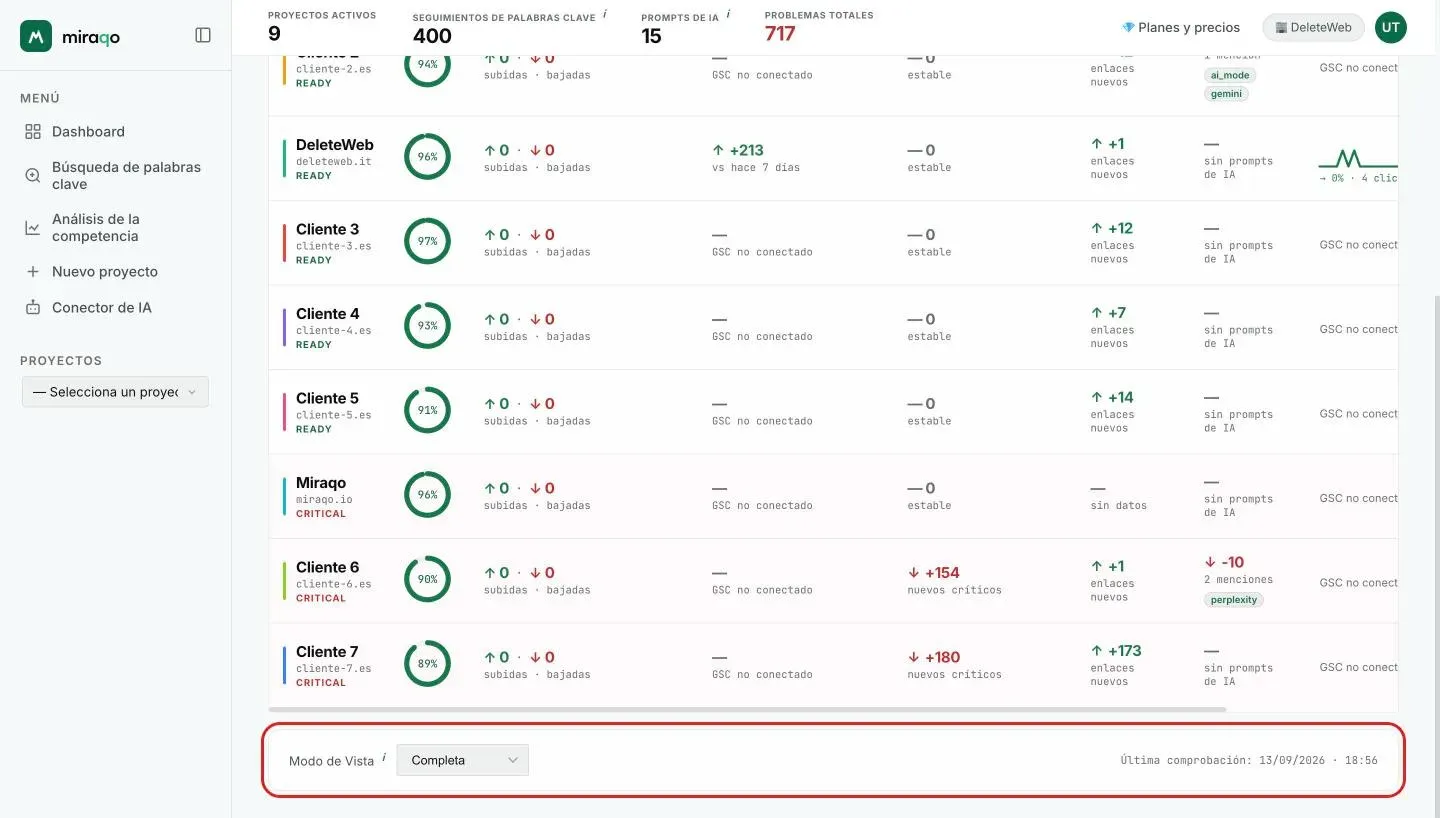Click the horizontal table scrollbar
Screen dimensions: 1440x818
pos(748,709)
